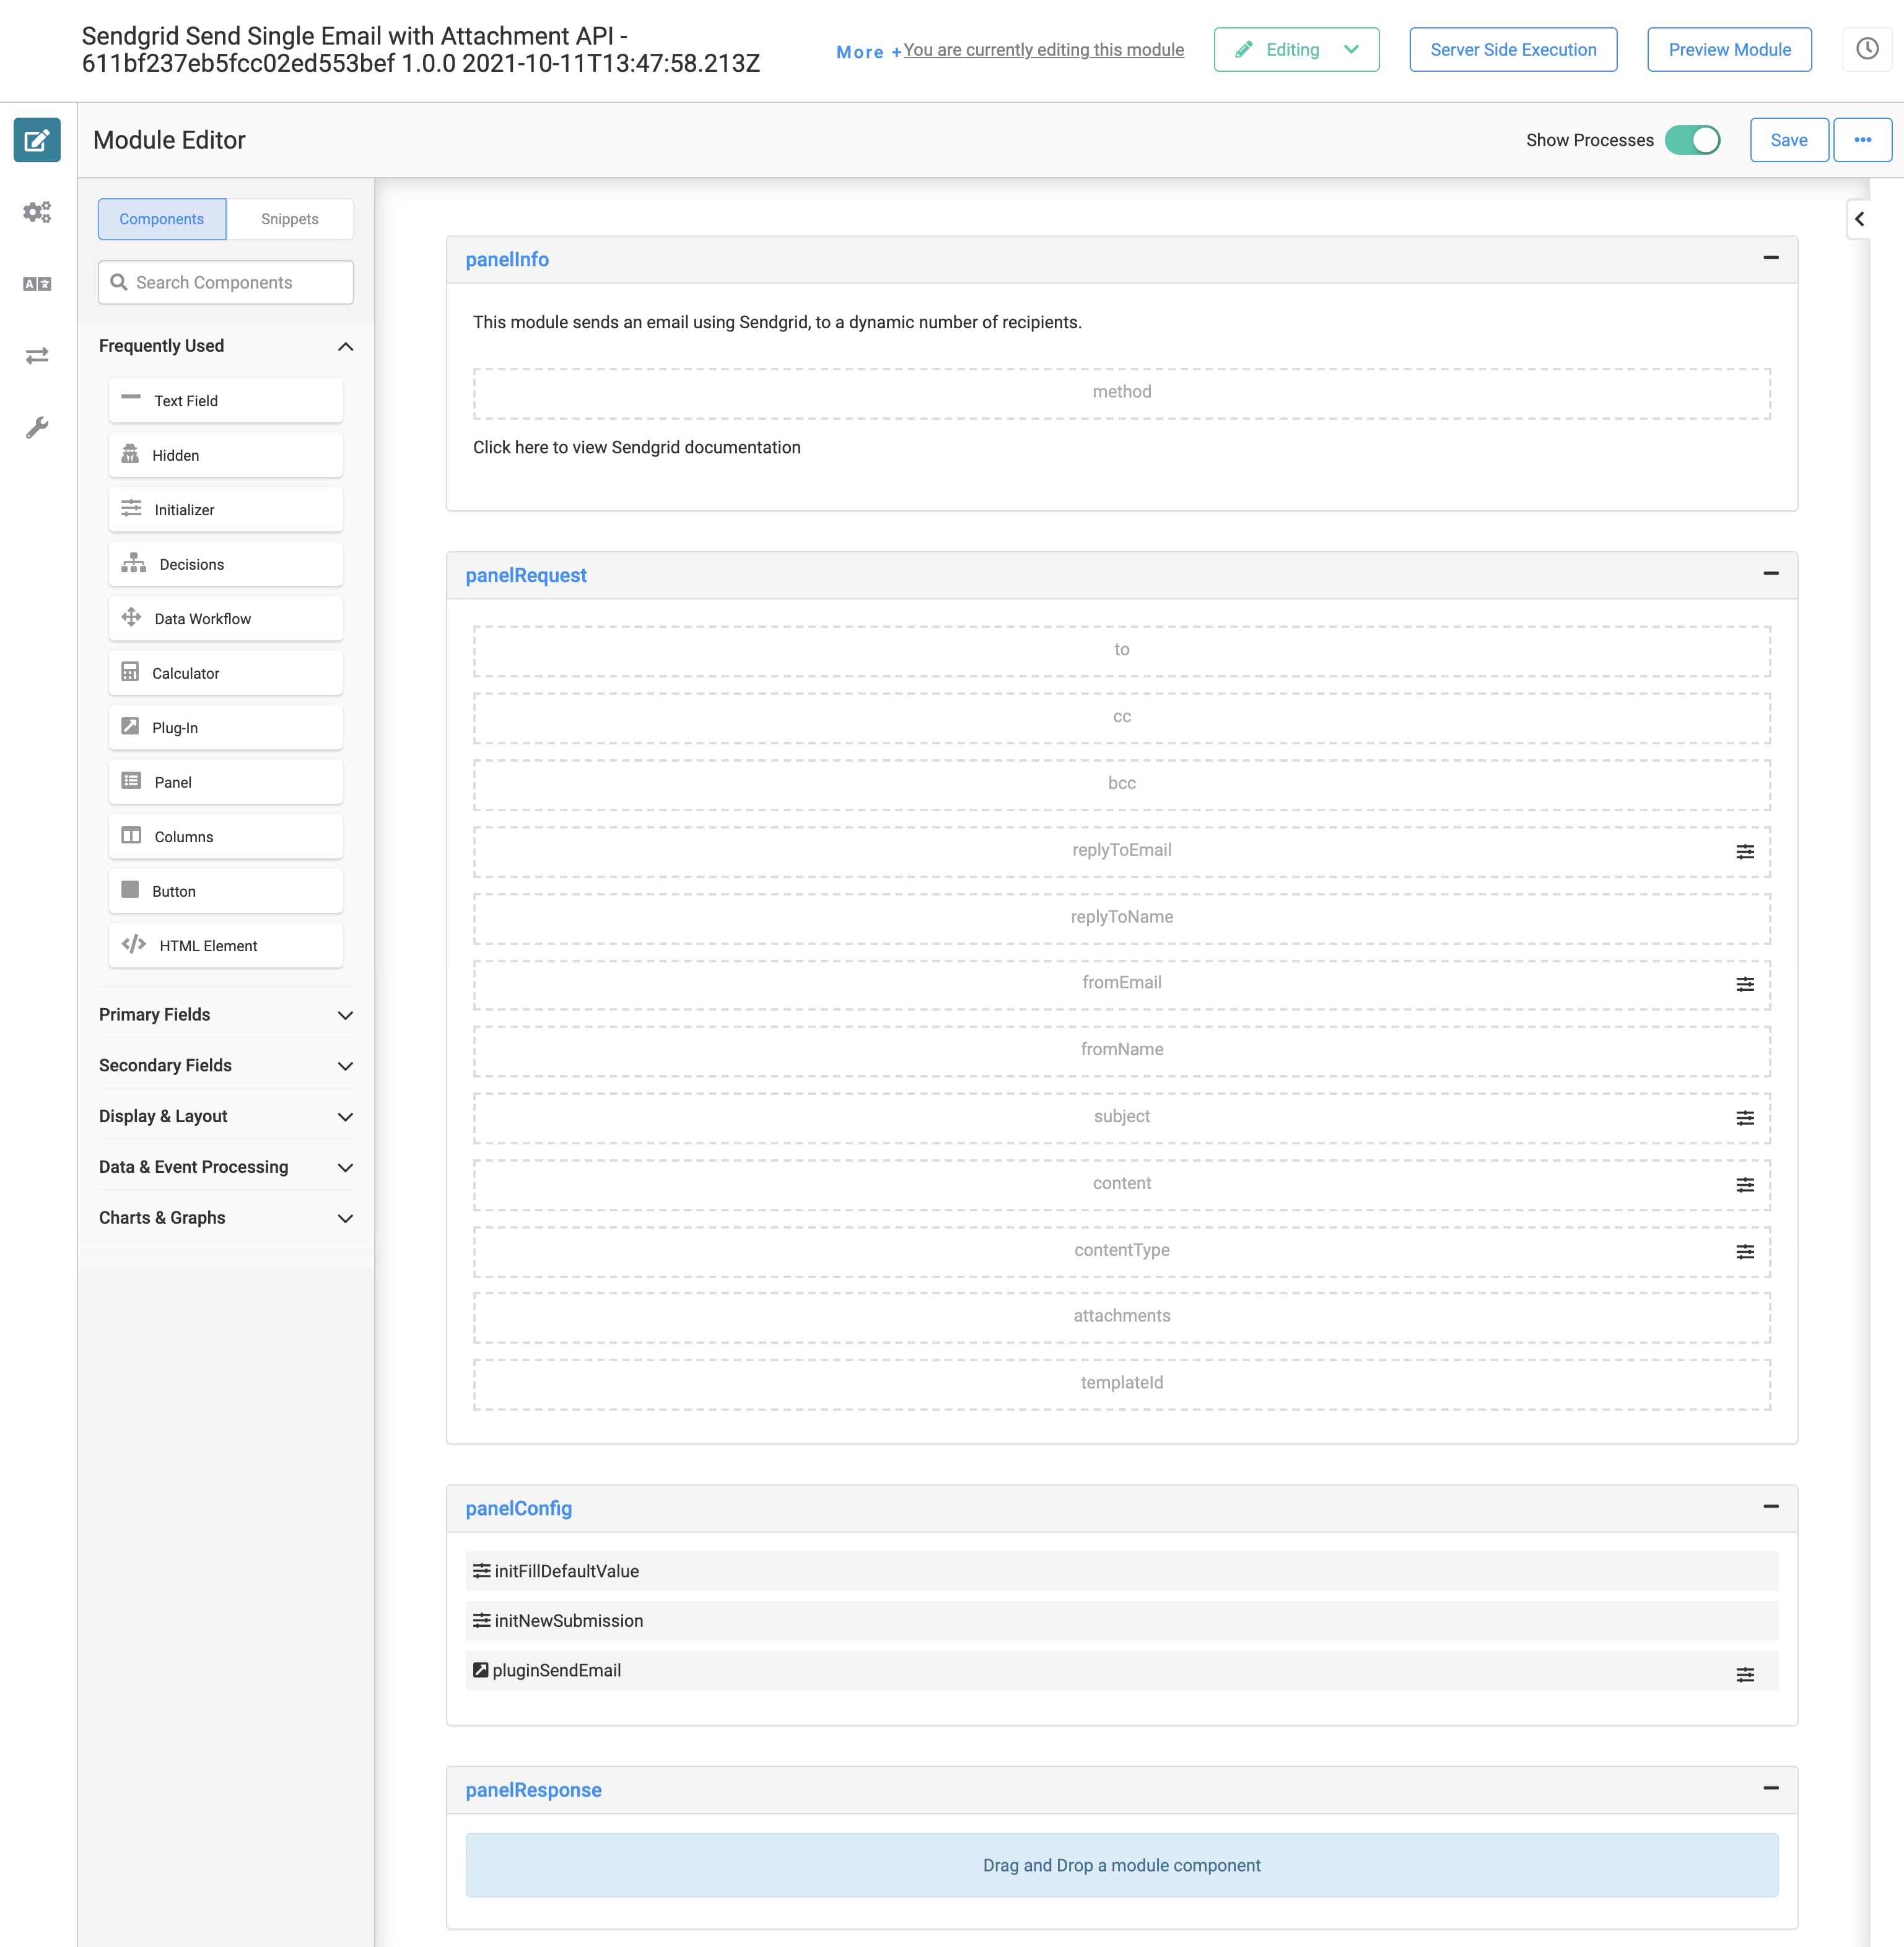Click the logic icon on content field
Screen dimensions: 1904x1947
(1745, 1185)
